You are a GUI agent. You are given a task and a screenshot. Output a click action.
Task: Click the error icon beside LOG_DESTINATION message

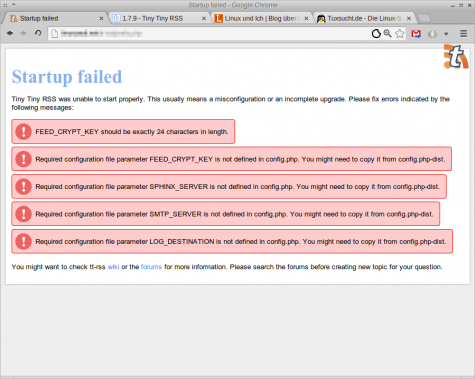click(x=23, y=241)
